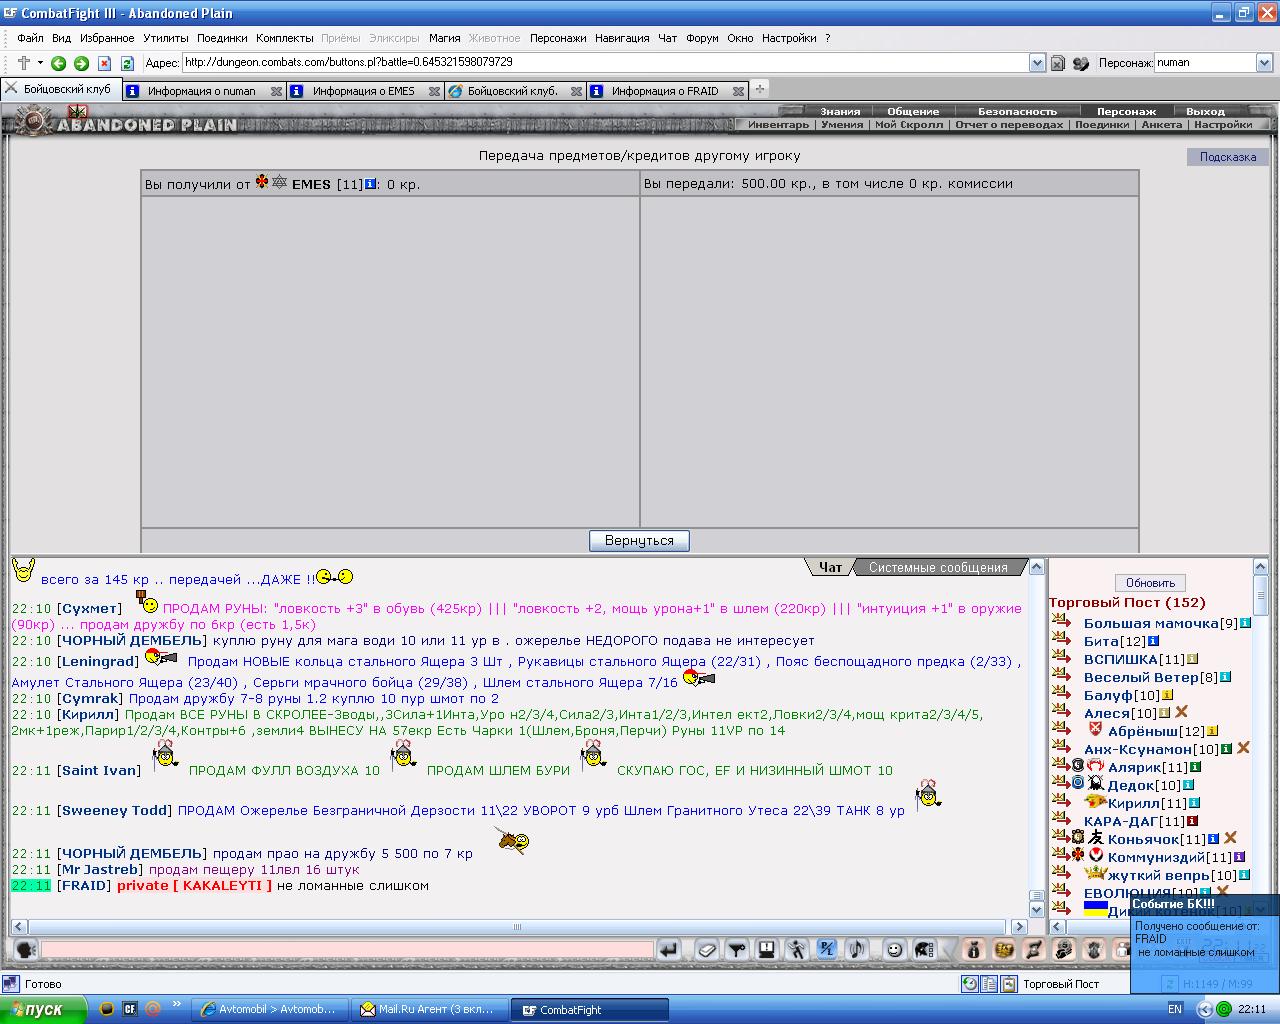Click the Вернуться button

click(x=639, y=540)
